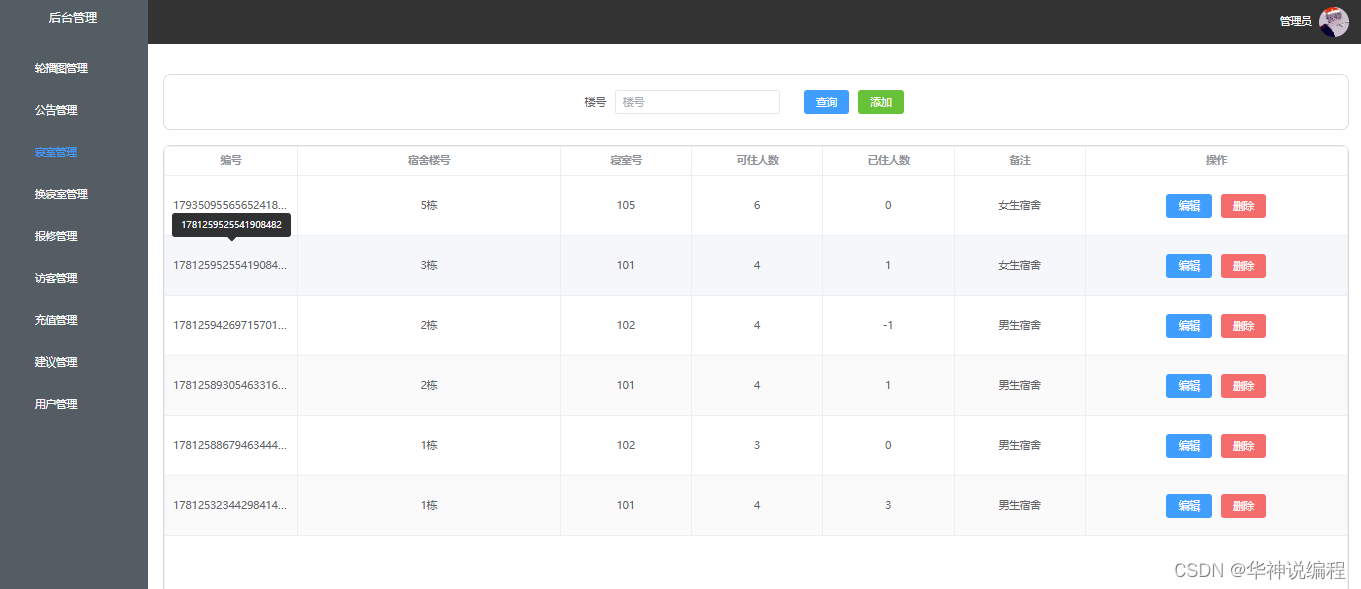Open 建议管理 in the sidebar
Viewport: 1361px width, 589px height.
click(x=56, y=362)
